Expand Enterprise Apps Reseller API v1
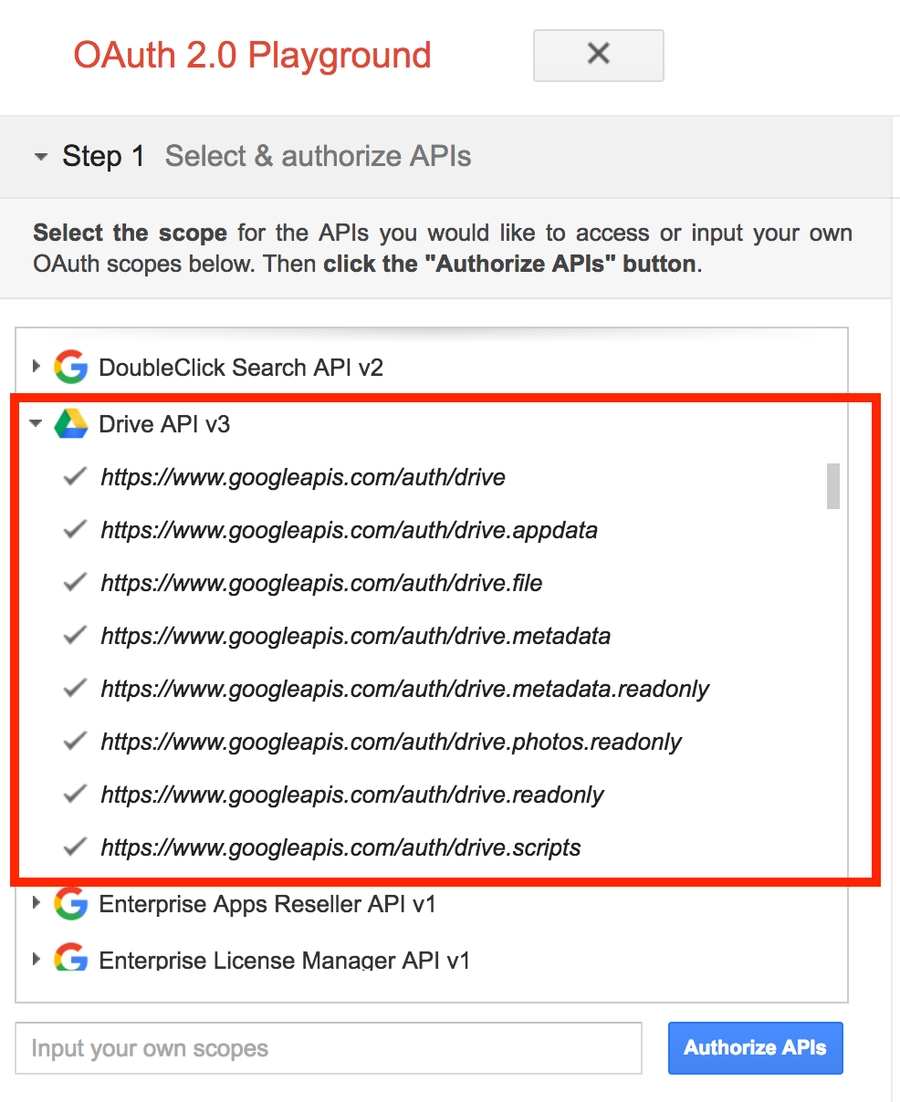 click(x=37, y=904)
